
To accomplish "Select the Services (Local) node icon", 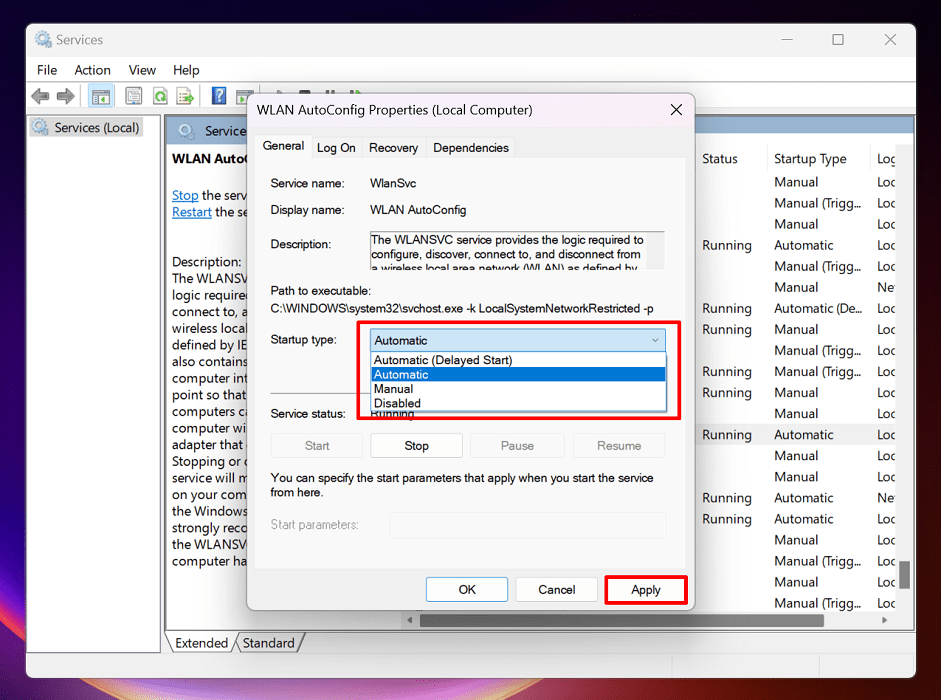I will (x=40, y=127).
